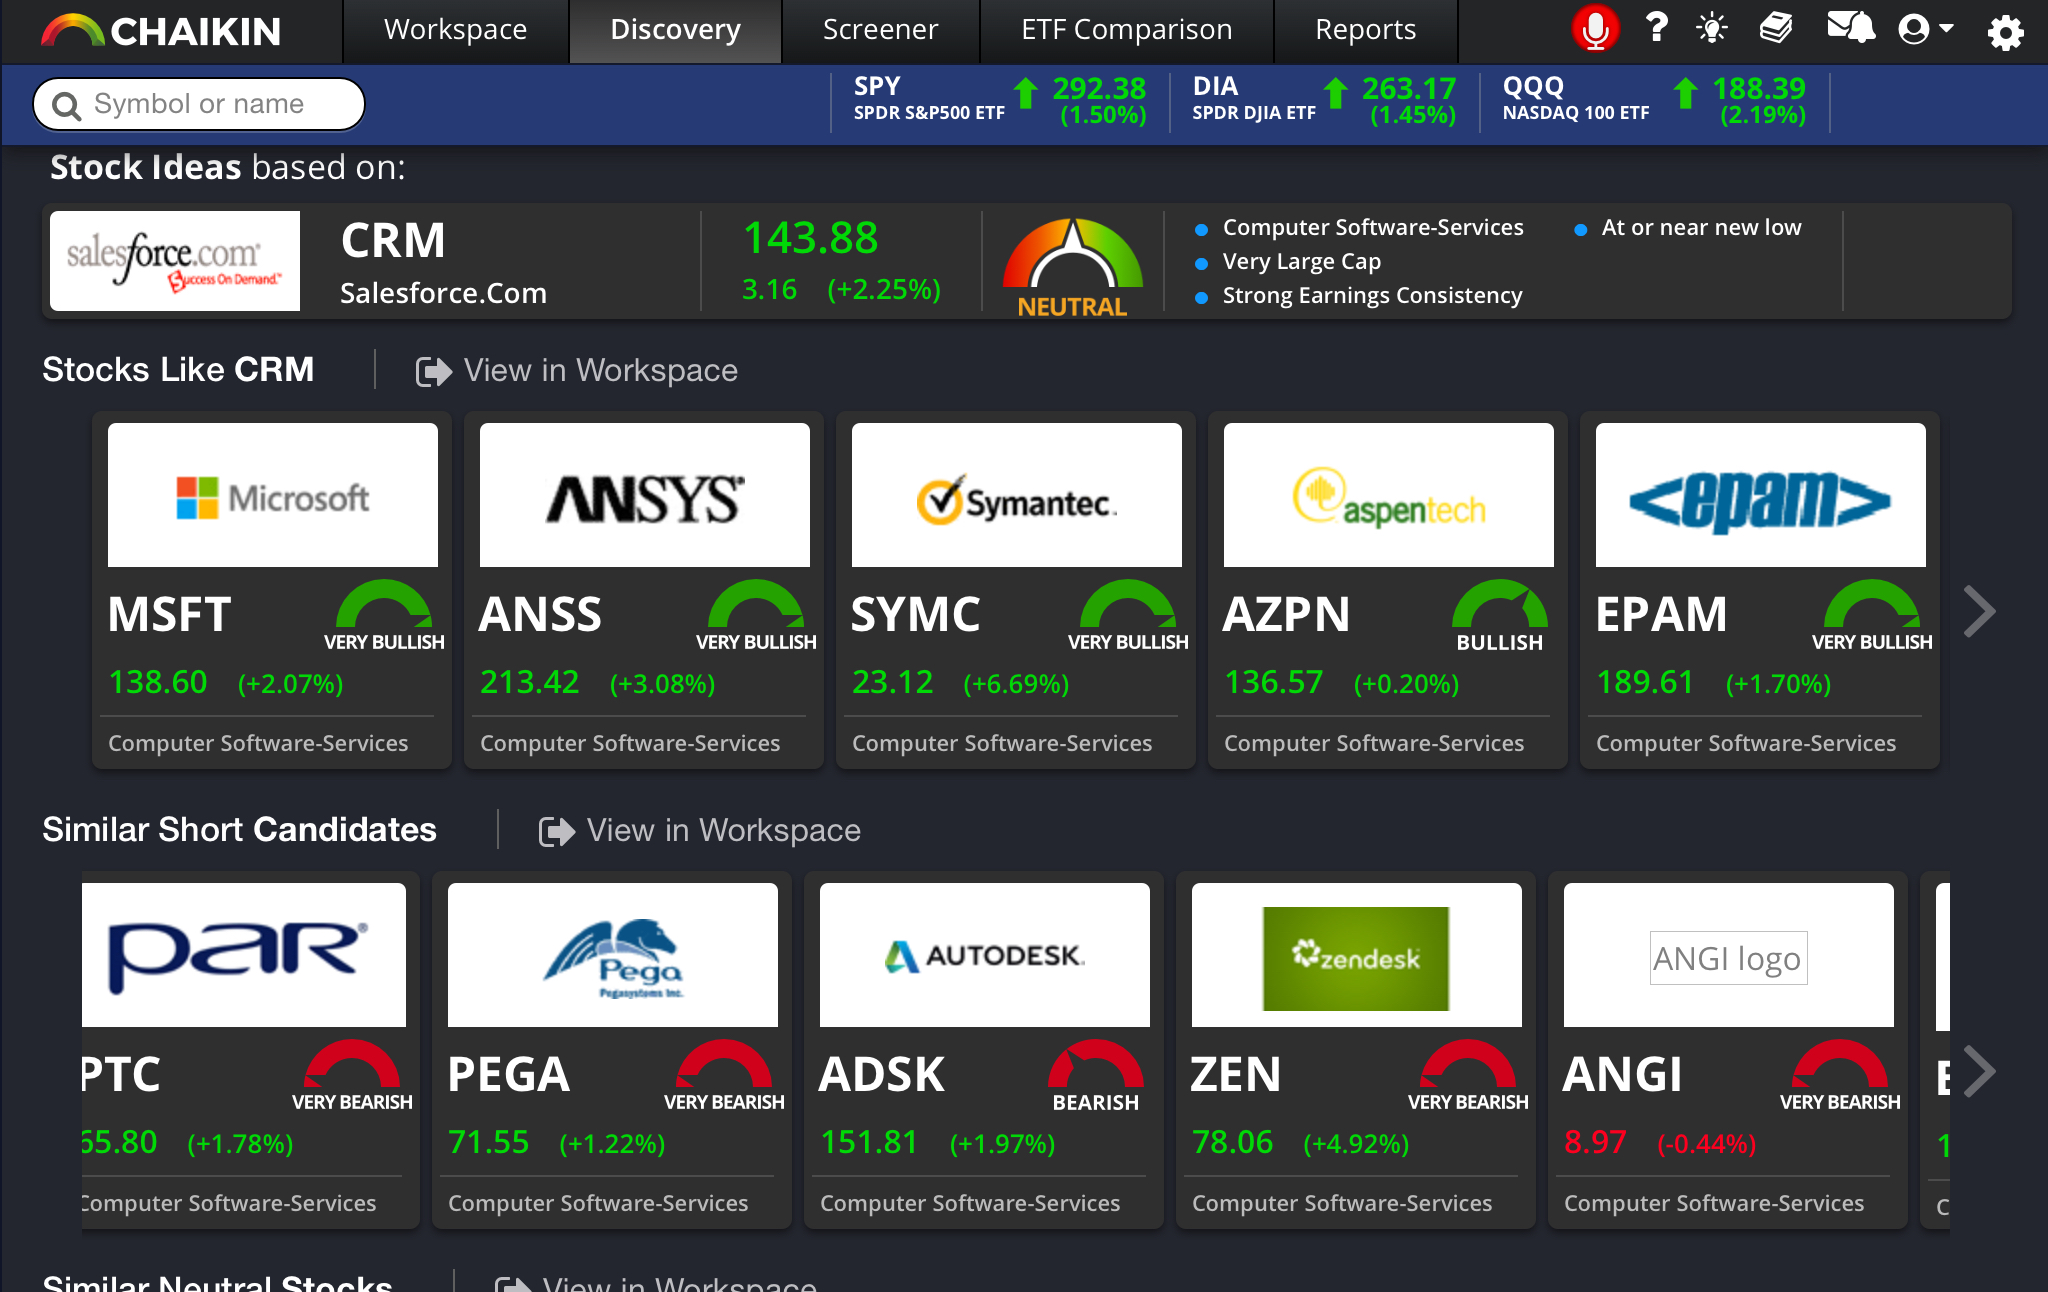The width and height of the screenshot is (2048, 1292).
Task: Open the settings gear icon
Action: coord(2005,32)
